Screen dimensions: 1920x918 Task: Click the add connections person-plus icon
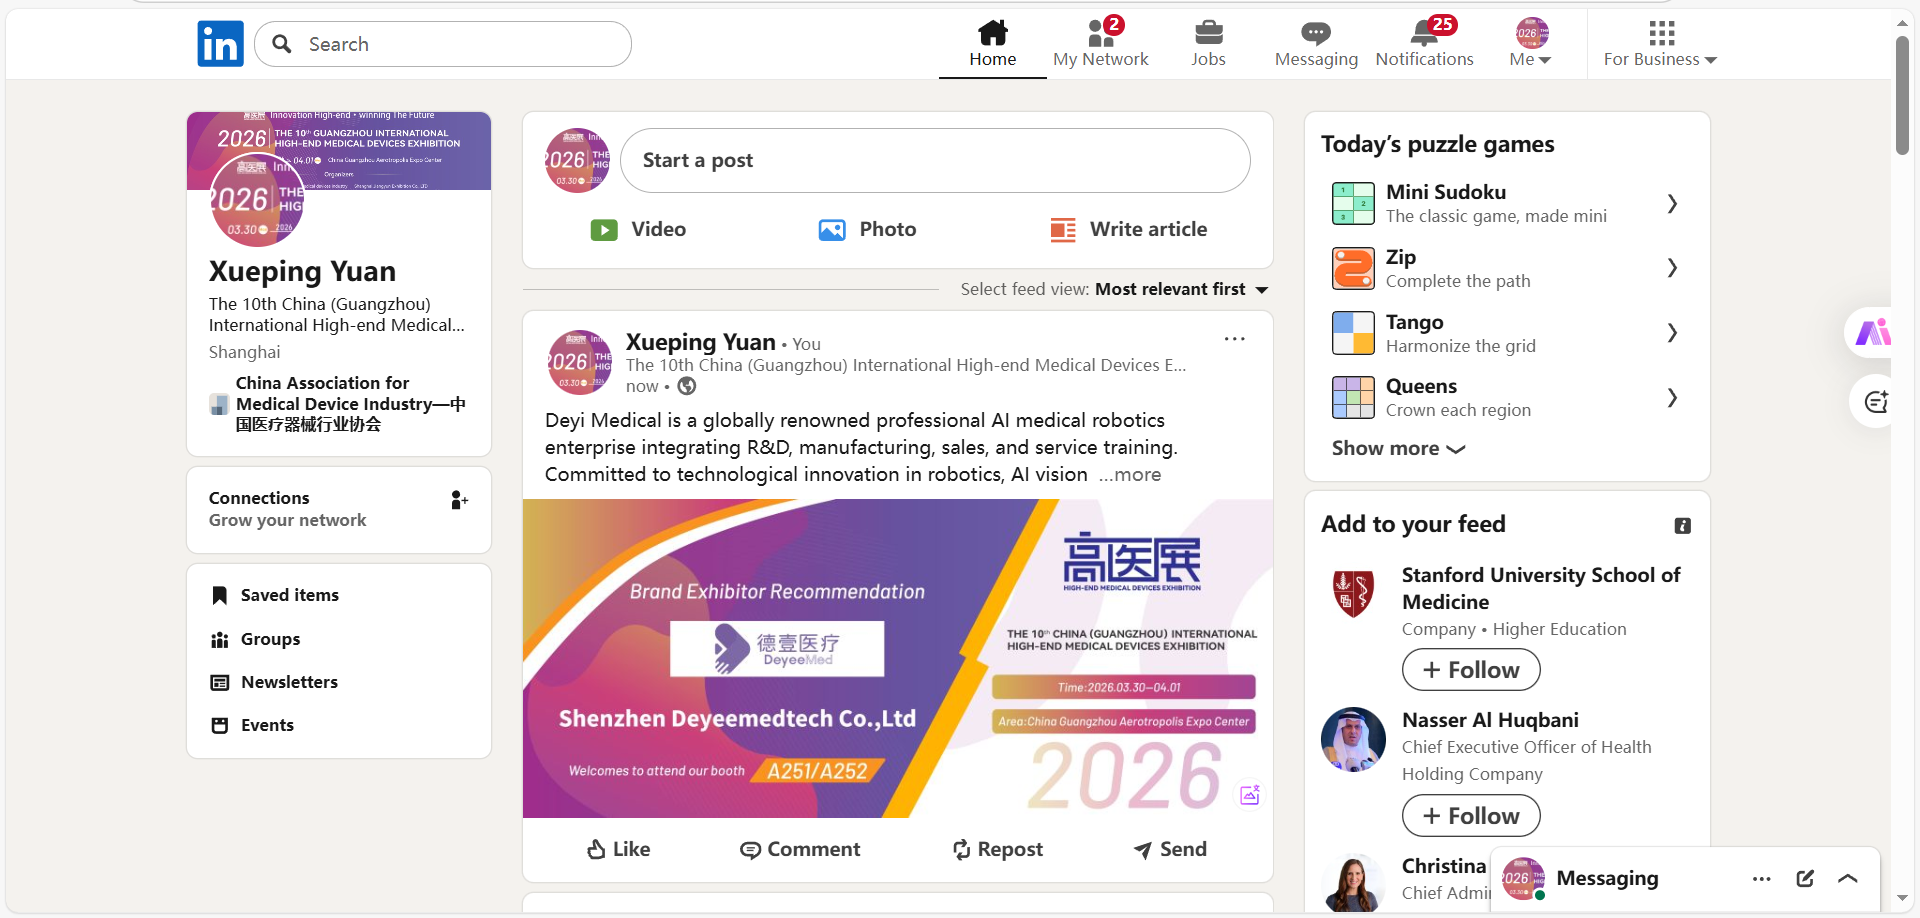[x=459, y=500]
